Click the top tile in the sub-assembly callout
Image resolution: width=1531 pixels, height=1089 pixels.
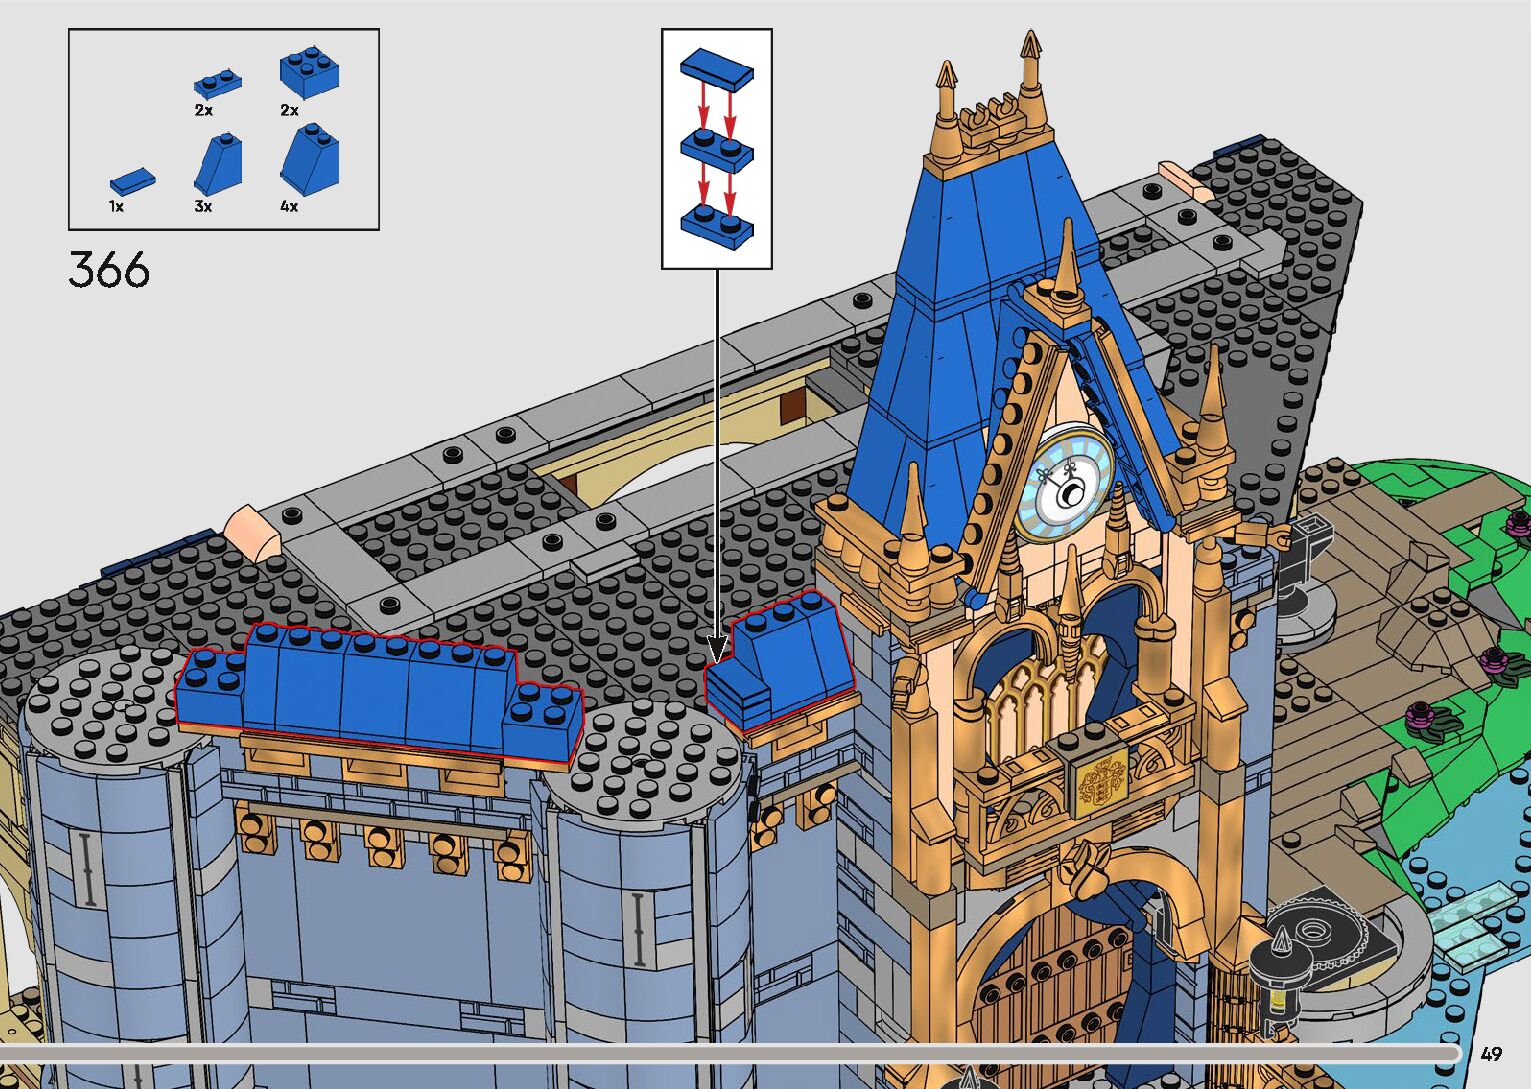pos(716,67)
